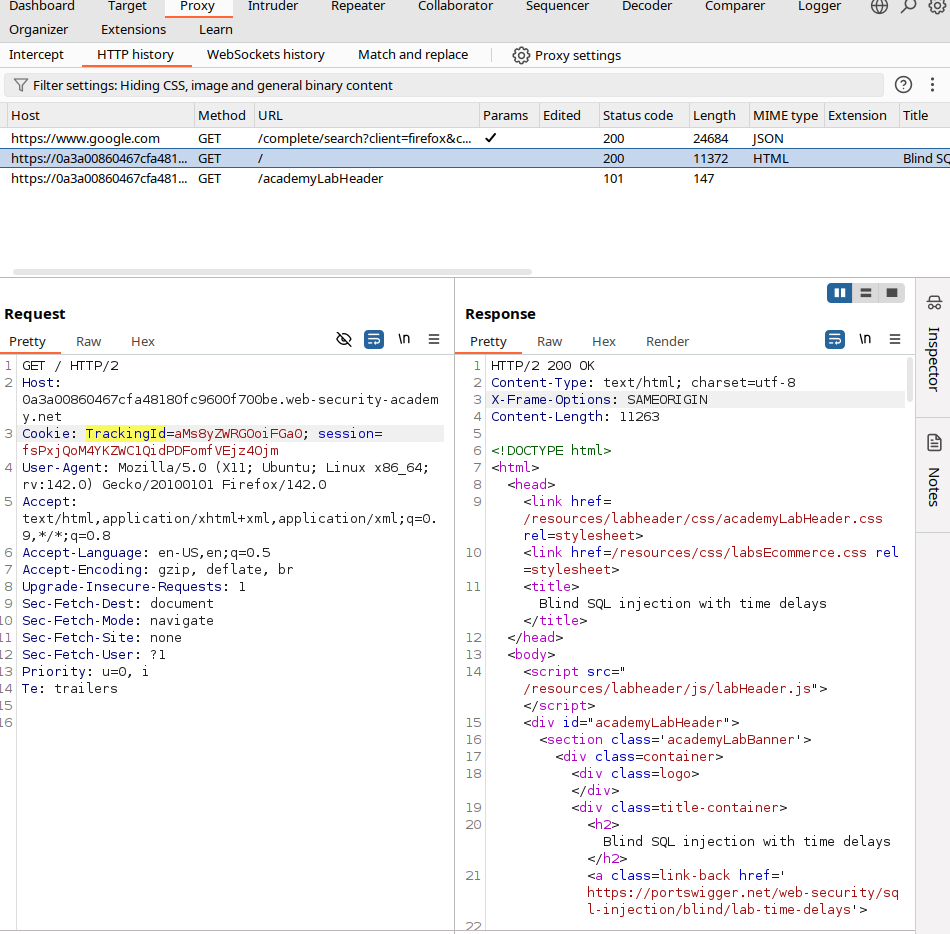This screenshot has height=934, width=950.
Task: Click the horizontal scrollbar under history table
Action: point(273,272)
